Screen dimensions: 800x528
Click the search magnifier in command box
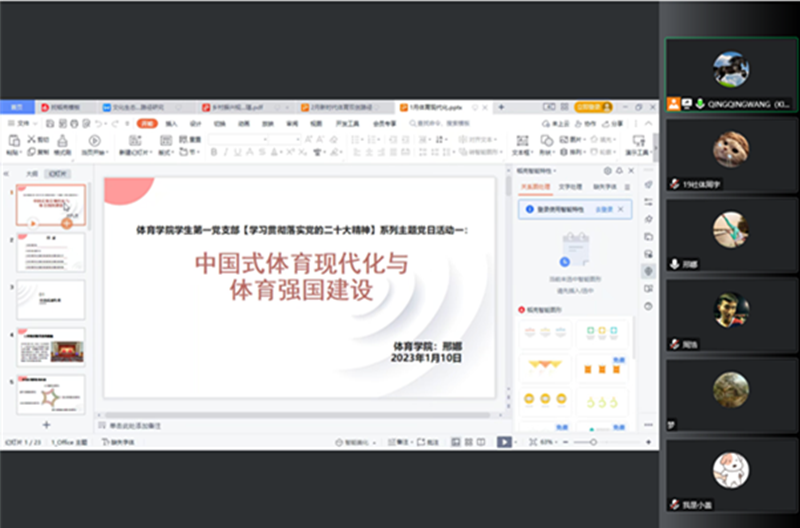[413, 123]
